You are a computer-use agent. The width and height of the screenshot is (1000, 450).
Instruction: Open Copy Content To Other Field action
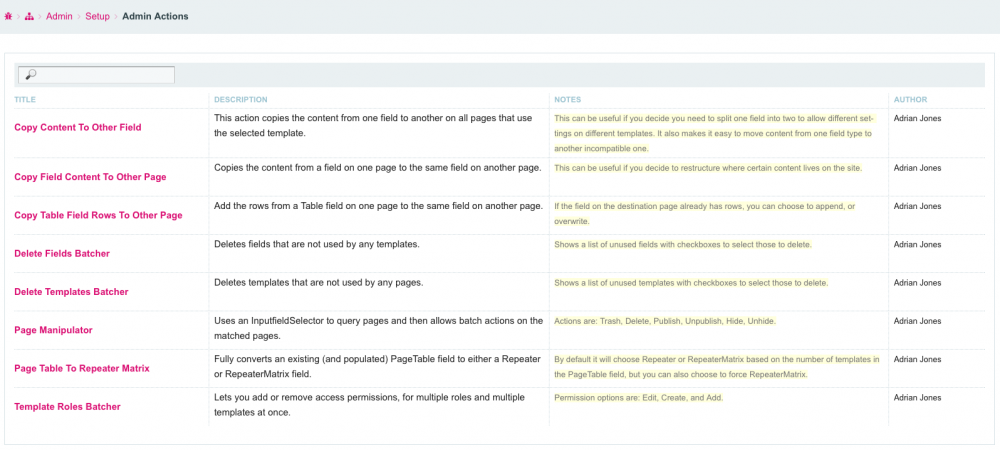click(78, 127)
